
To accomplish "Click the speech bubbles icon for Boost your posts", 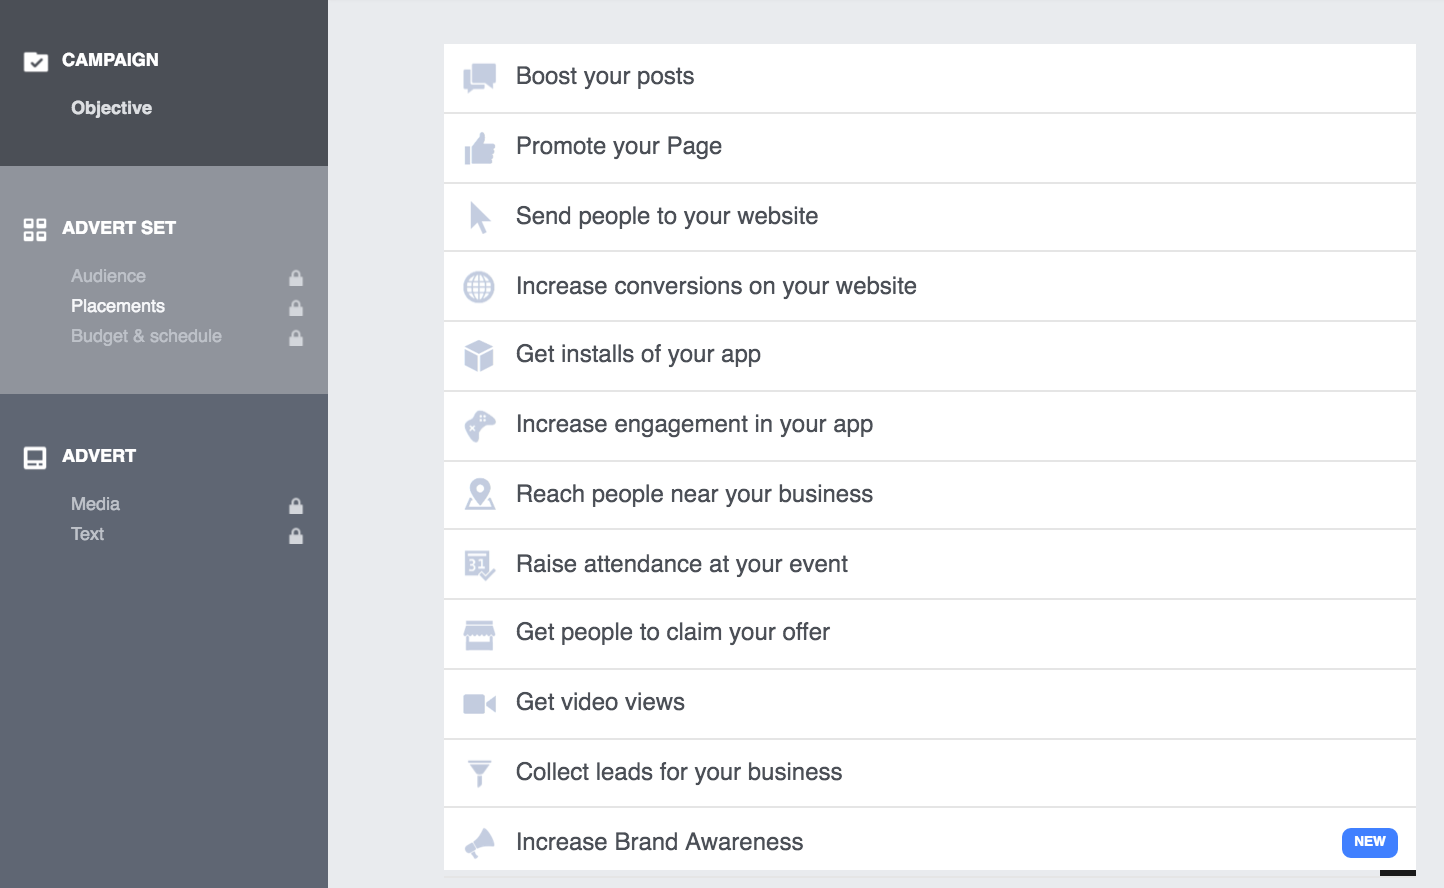I will [480, 77].
